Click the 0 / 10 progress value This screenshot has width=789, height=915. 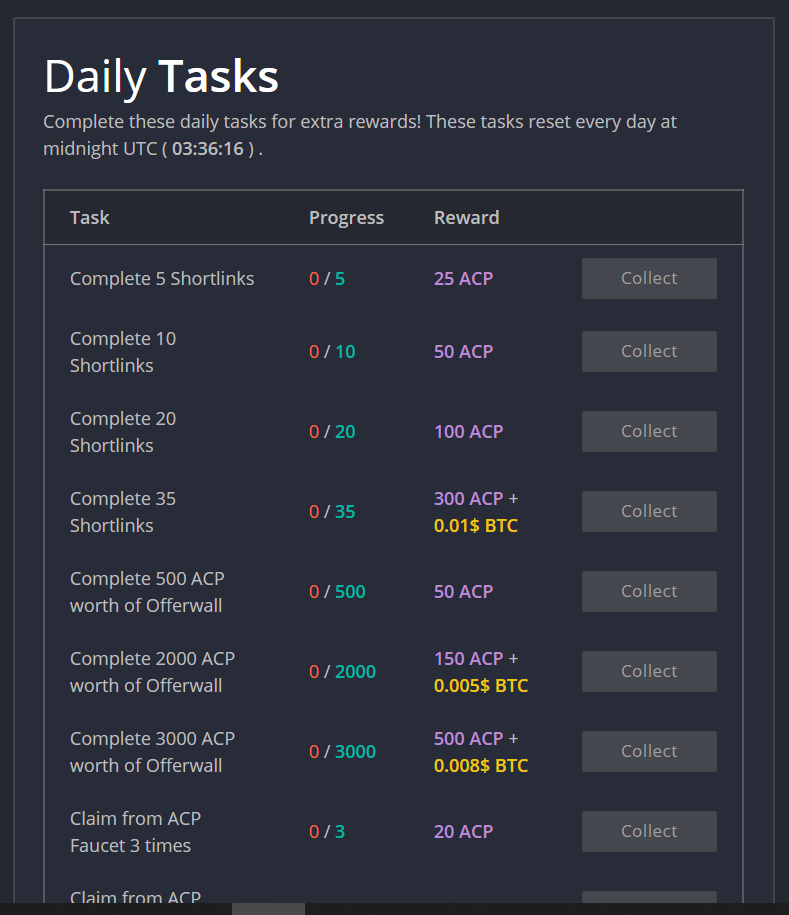(x=332, y=352)
